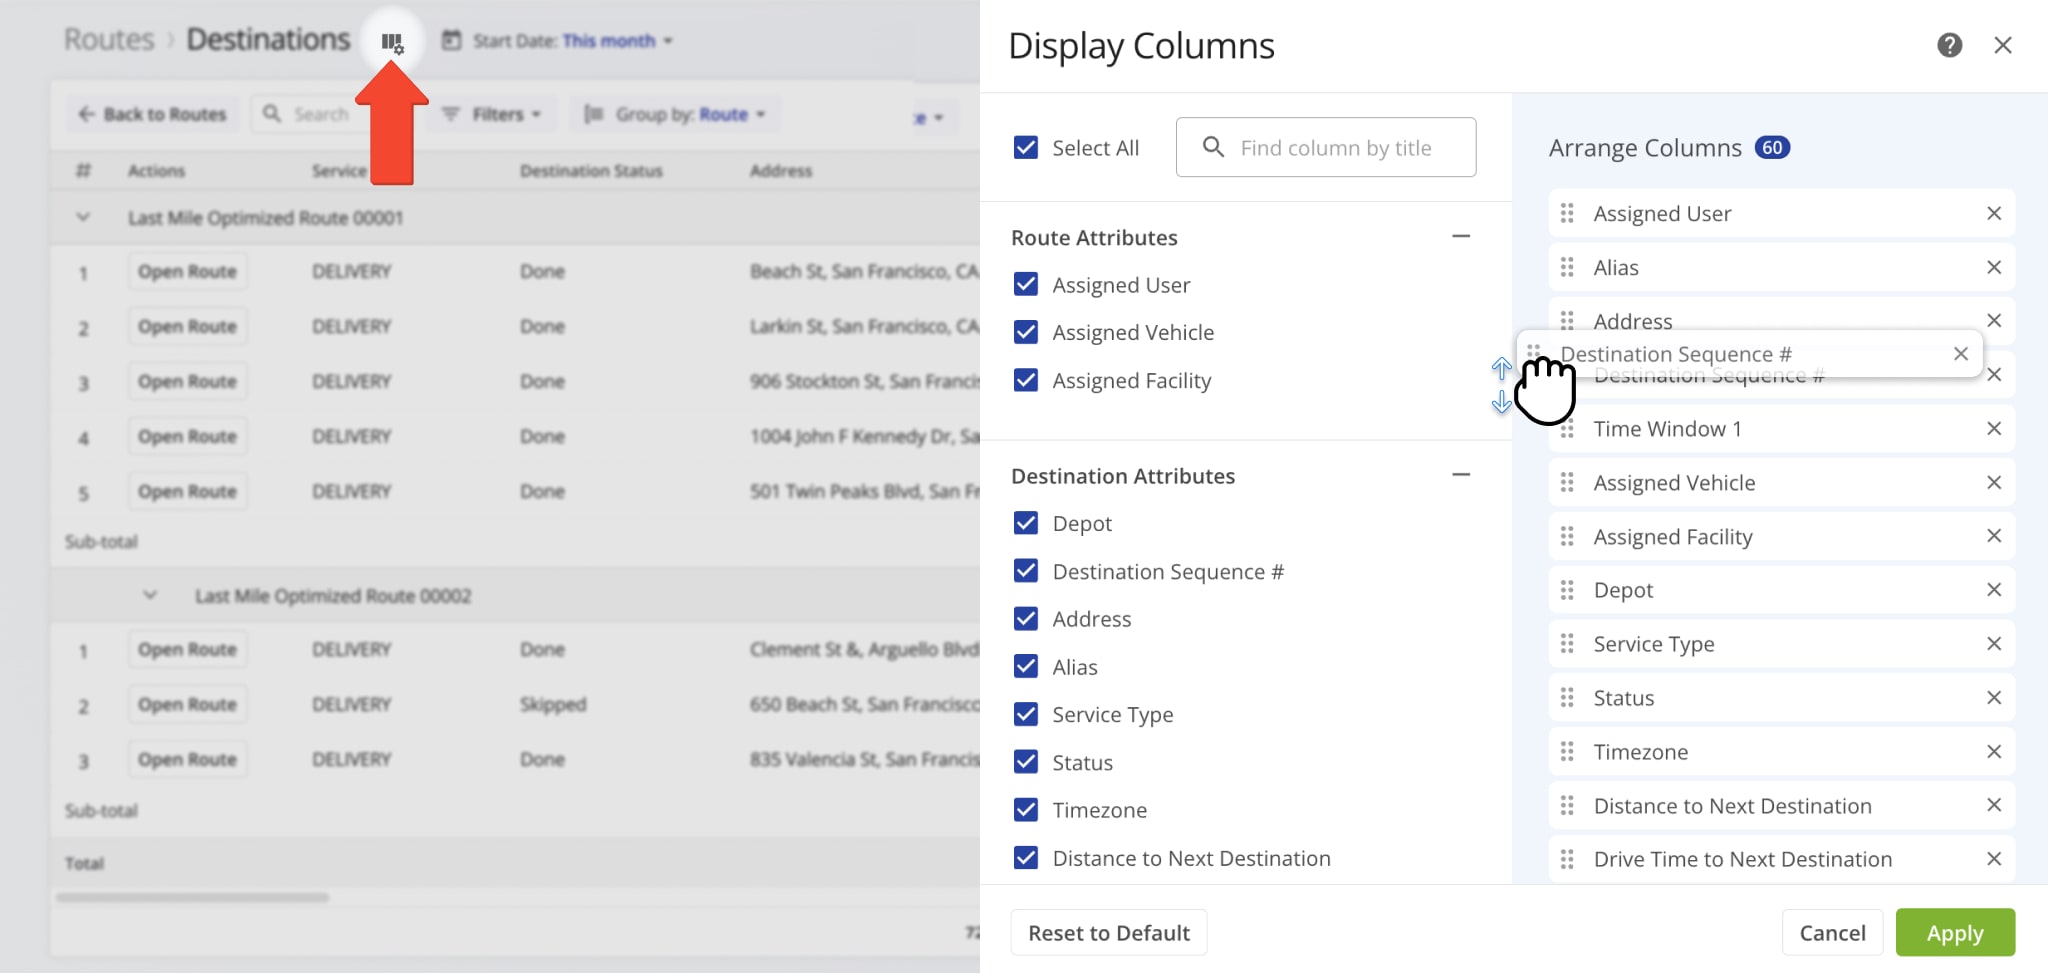Screen dimensions: 2048x974
Task: Open the This month start date dropdown
Action: [611, 40]
